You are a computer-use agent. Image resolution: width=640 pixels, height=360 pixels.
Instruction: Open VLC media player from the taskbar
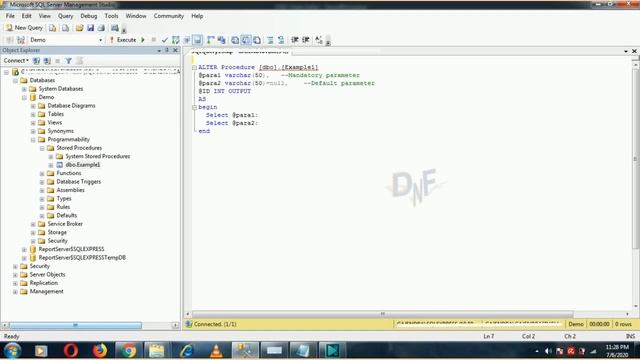[216, 351]
